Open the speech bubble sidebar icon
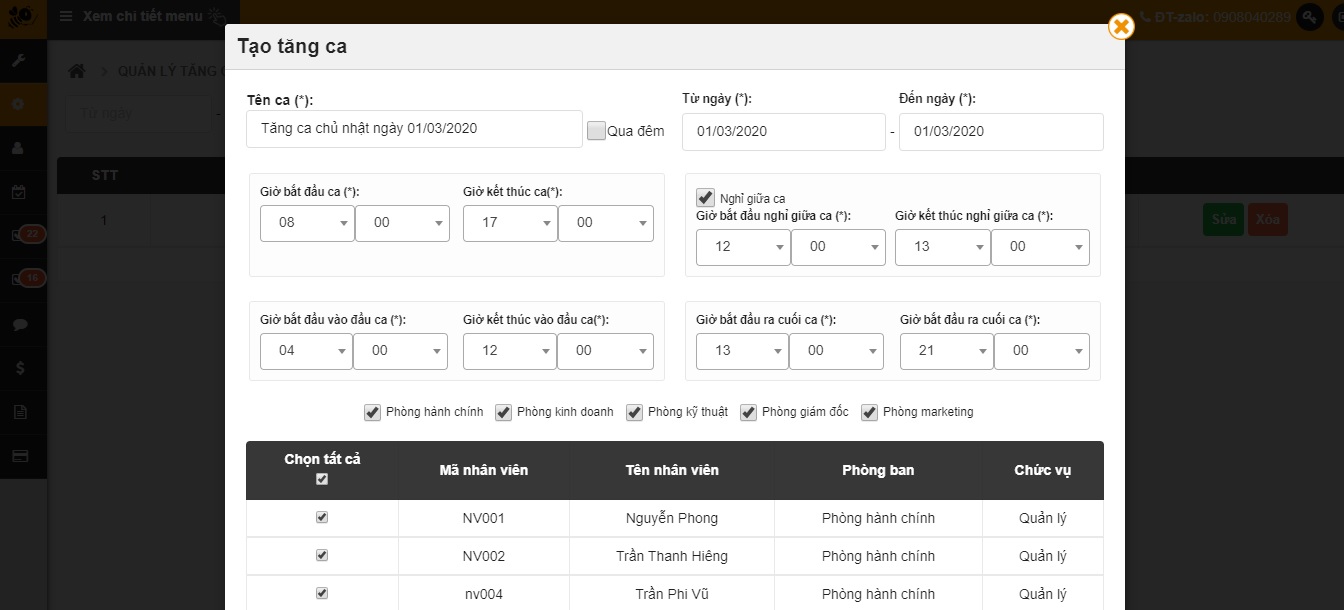Viewport: 1344px width, 610px height. [x=18, y=324]
